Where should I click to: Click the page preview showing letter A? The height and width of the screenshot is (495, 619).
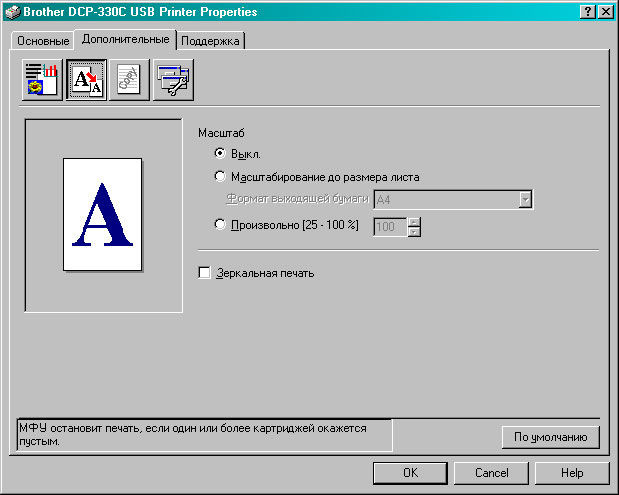tap(102, 214)
